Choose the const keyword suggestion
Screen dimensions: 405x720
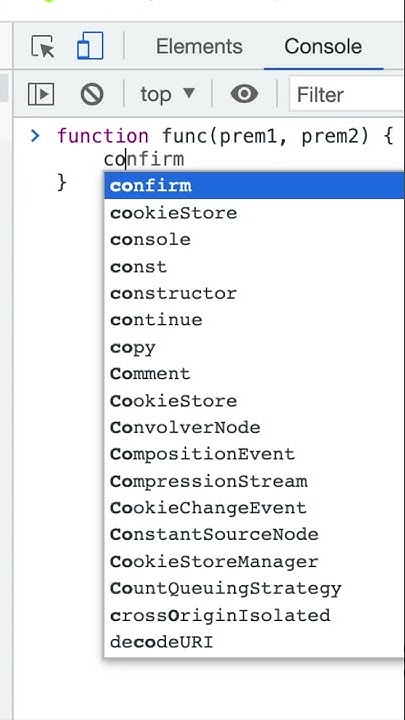pos(254,266)
